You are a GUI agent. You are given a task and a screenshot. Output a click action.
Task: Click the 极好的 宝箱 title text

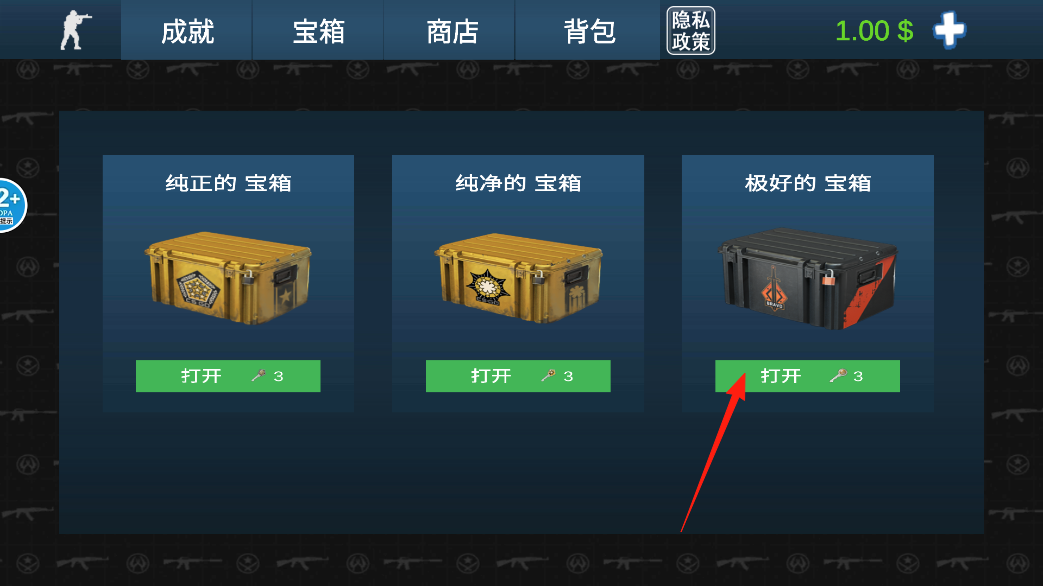tap(808, 183)
